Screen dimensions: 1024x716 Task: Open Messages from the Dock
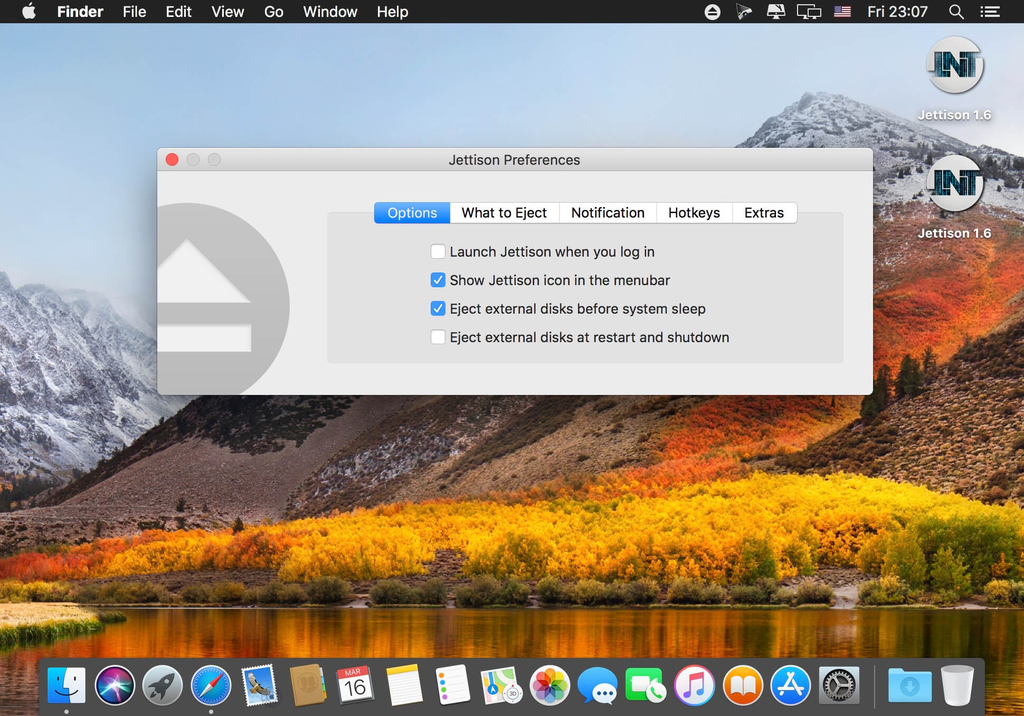598,685
